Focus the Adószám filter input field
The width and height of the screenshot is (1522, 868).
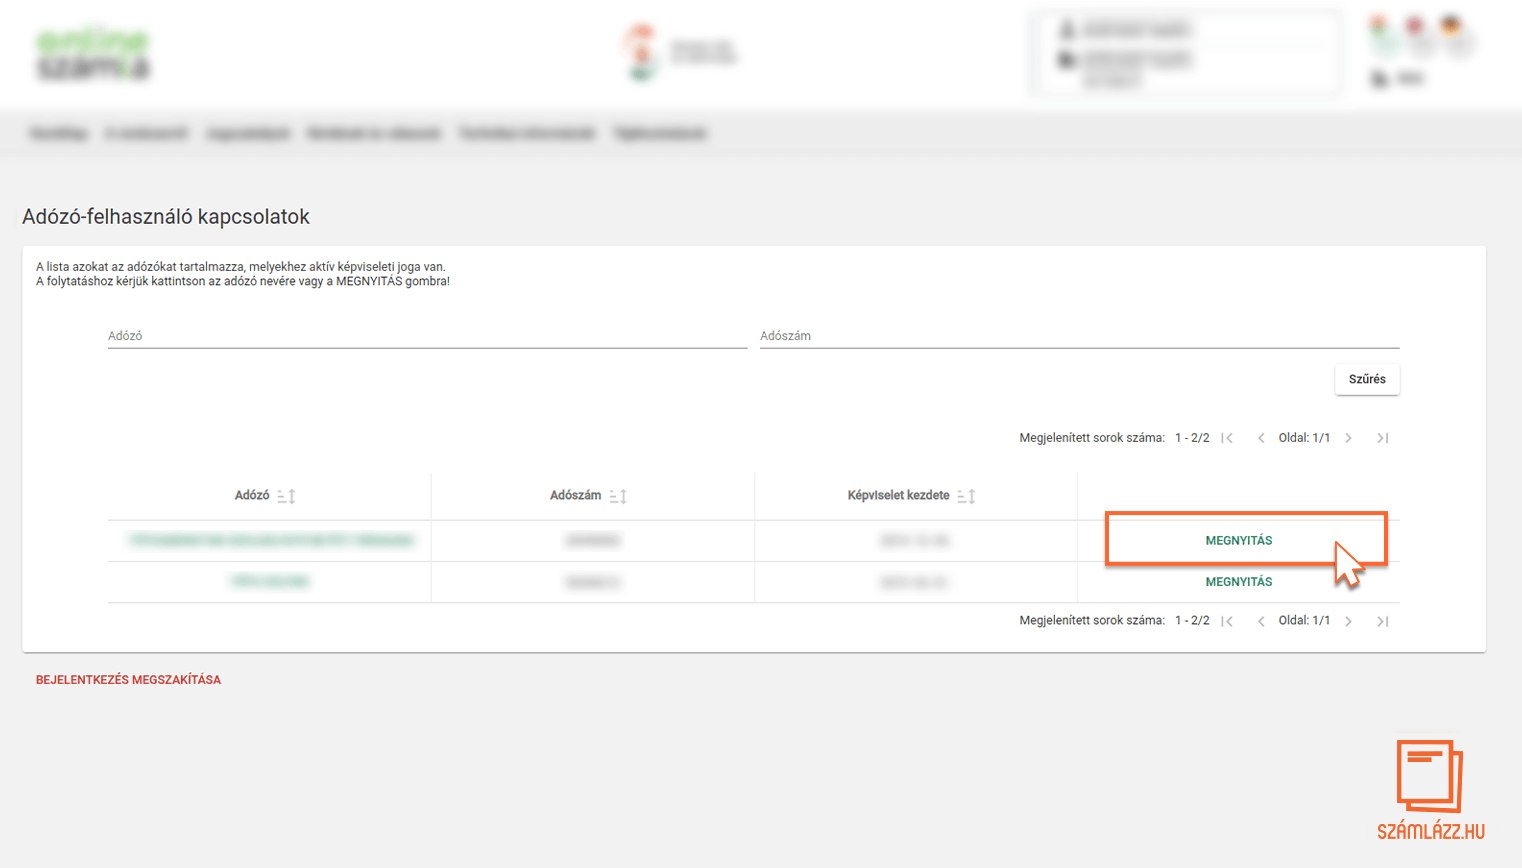click(1079, 336)
